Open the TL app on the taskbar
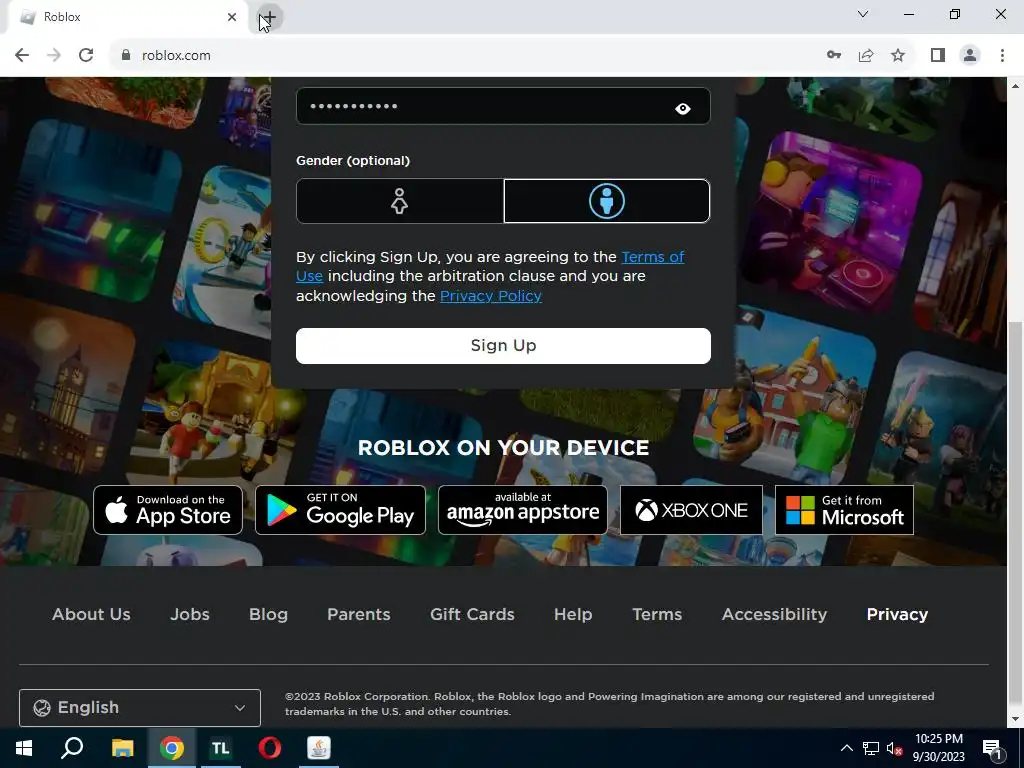Image resolution: width=1024 pixels, height=768 pixels. 221,748
